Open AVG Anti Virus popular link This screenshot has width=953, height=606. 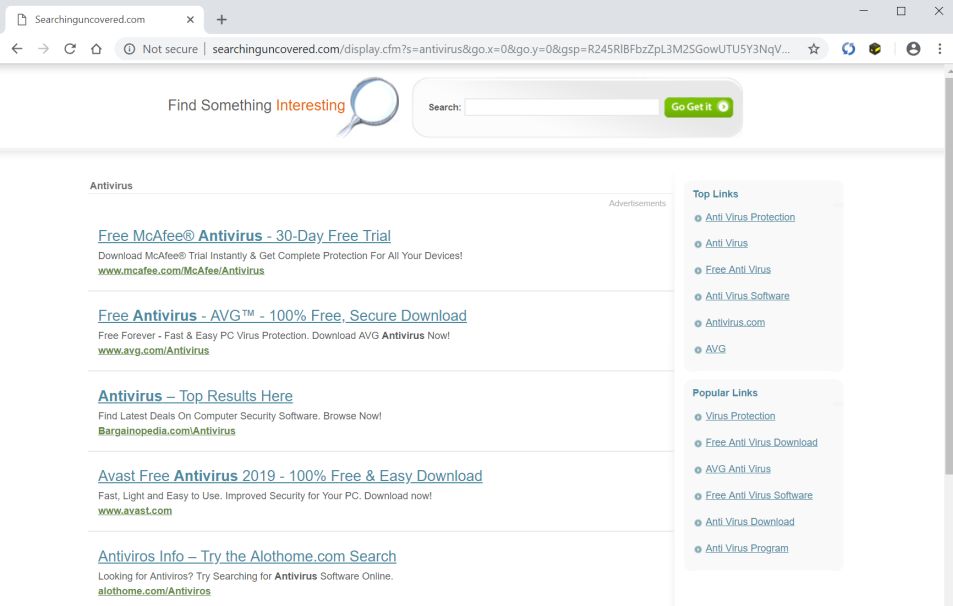tap(738, 469)
